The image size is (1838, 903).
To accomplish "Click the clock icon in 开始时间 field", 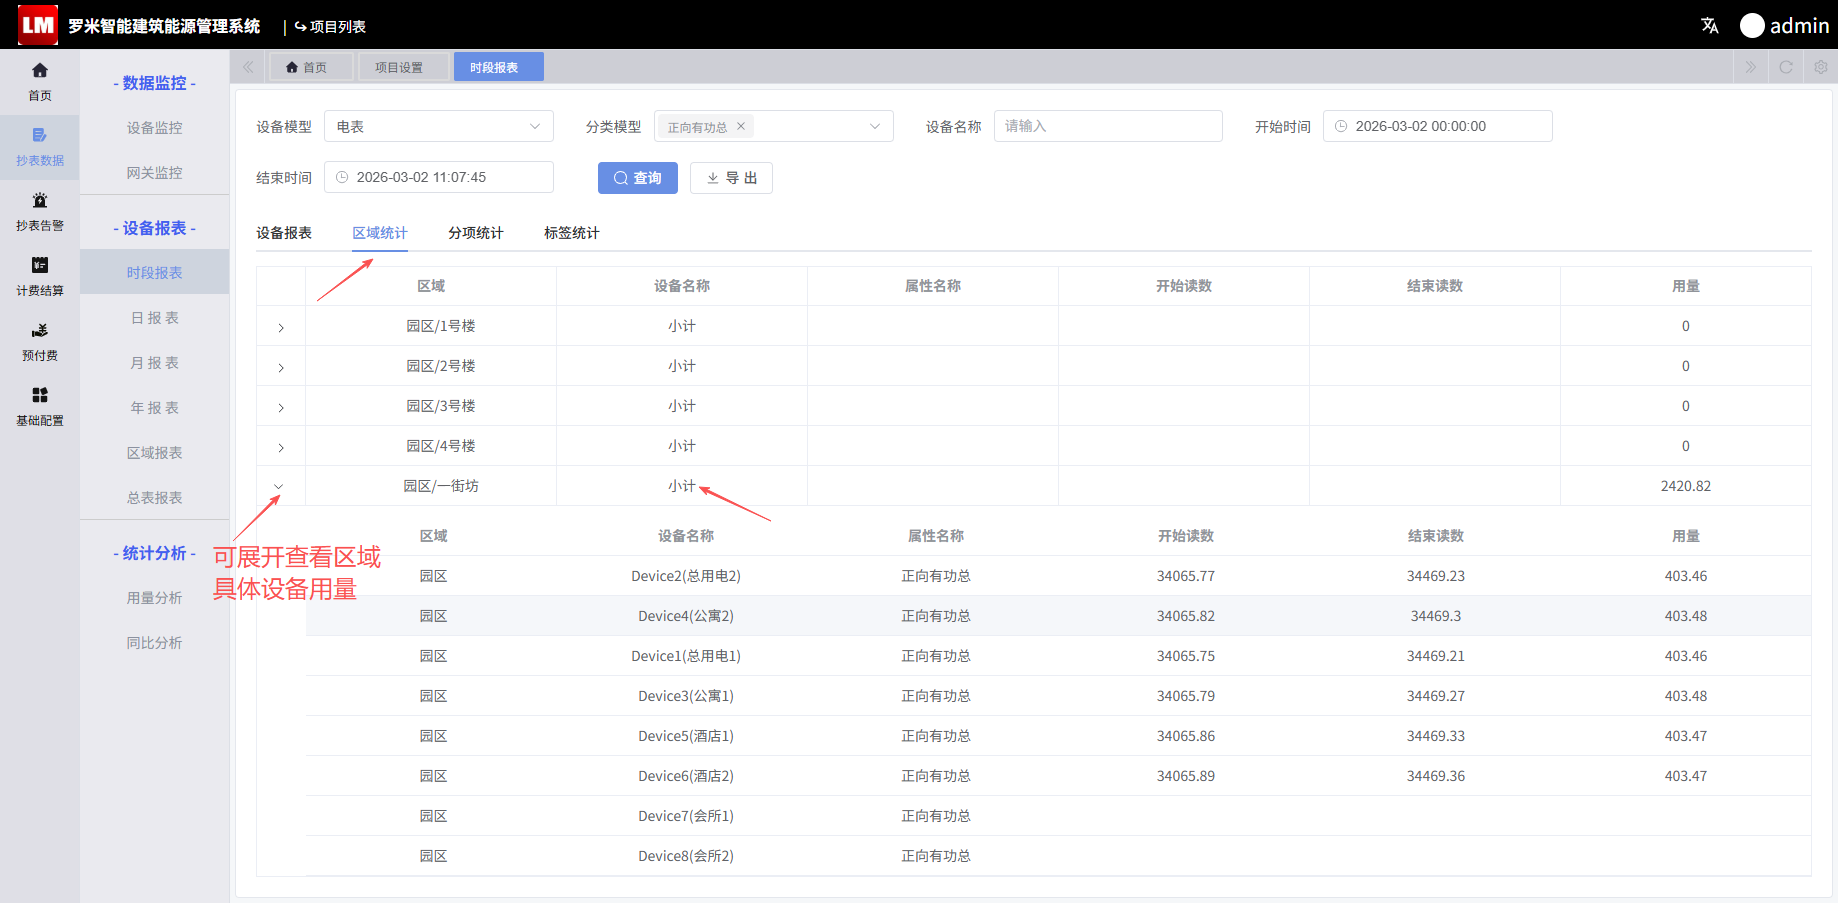I will pos(1341,126).
